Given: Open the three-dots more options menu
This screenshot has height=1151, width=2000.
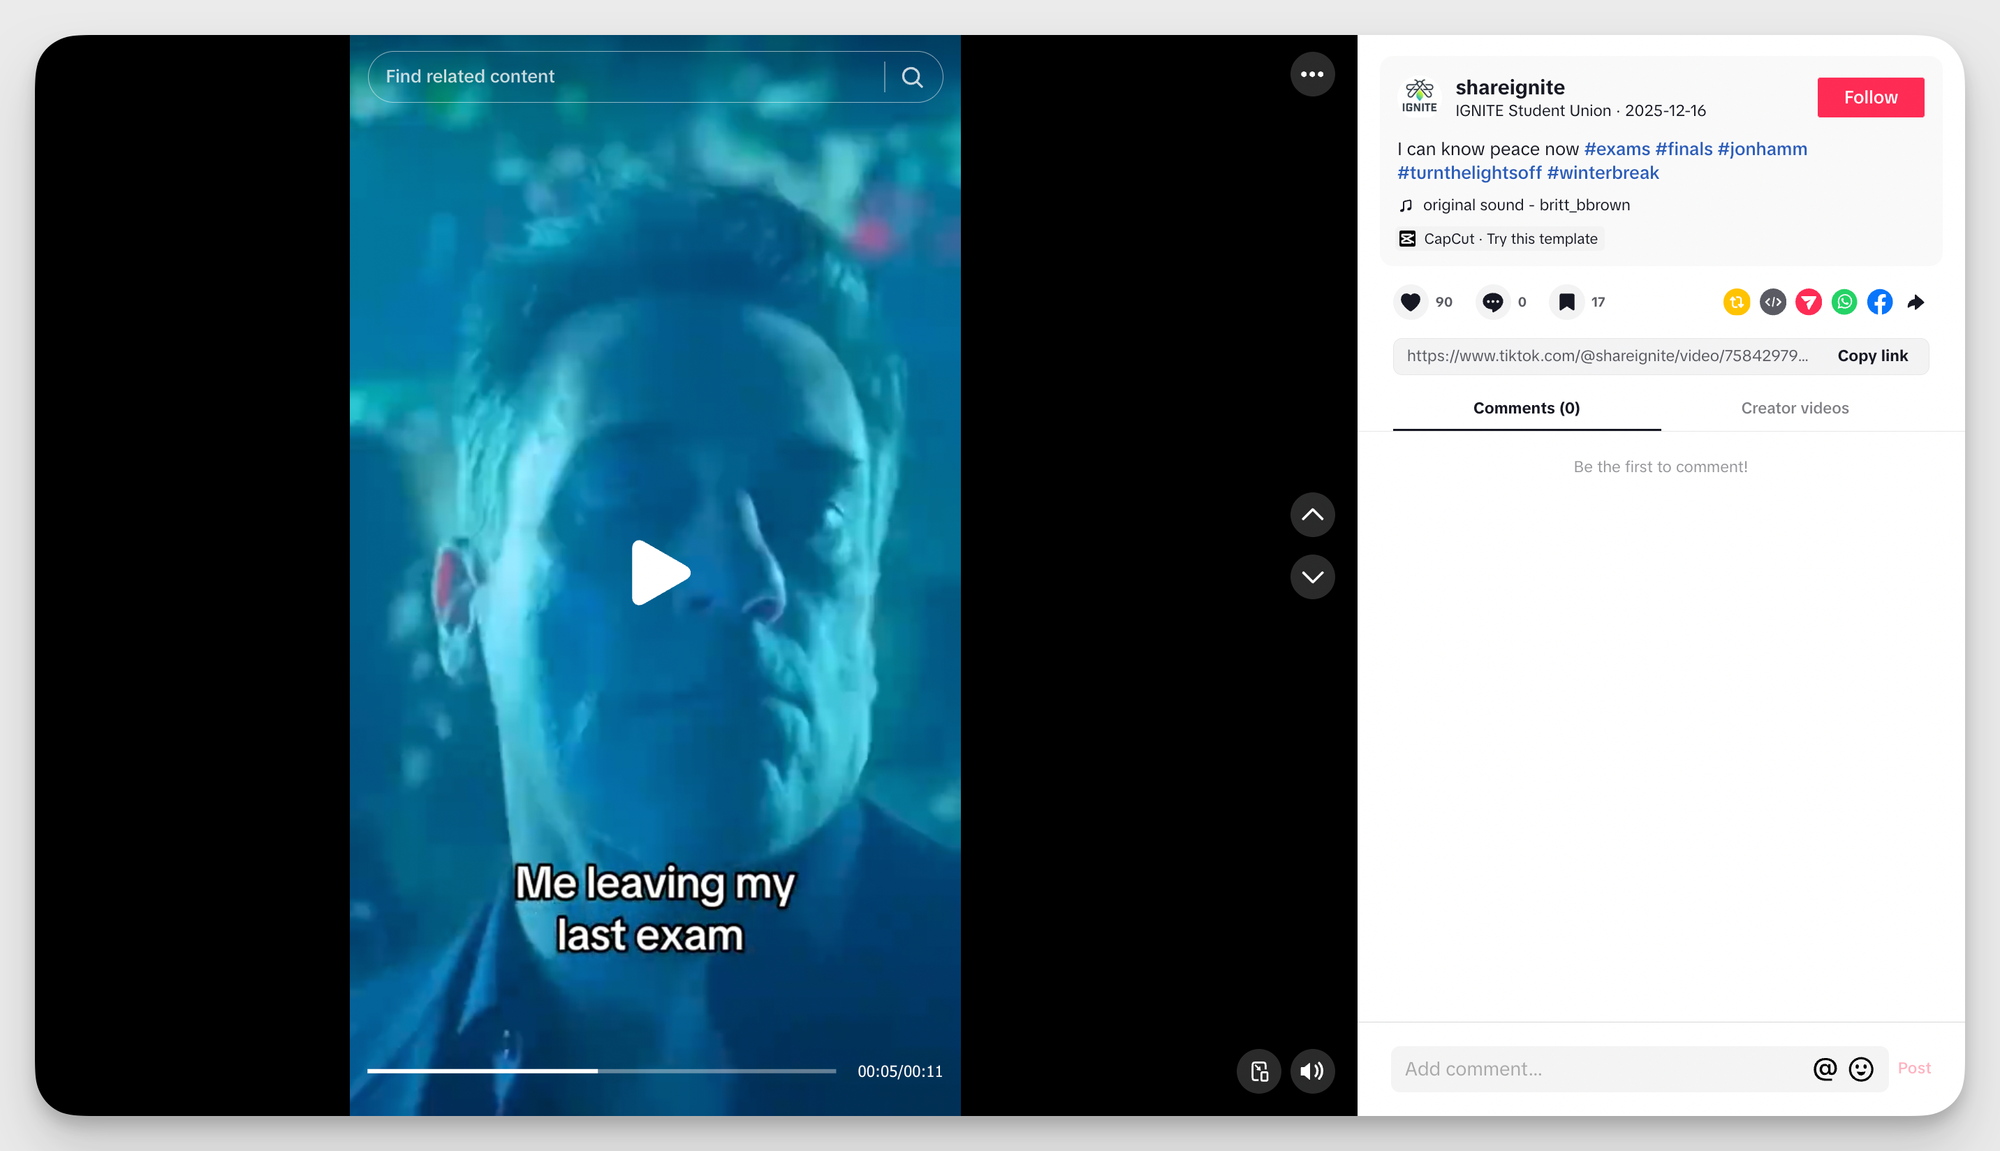Looking at the screenshot, I should 1312,74.
